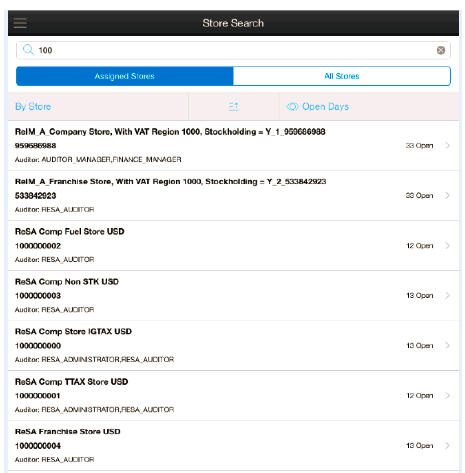Select the Open Days view label

[x=325, y=107]
